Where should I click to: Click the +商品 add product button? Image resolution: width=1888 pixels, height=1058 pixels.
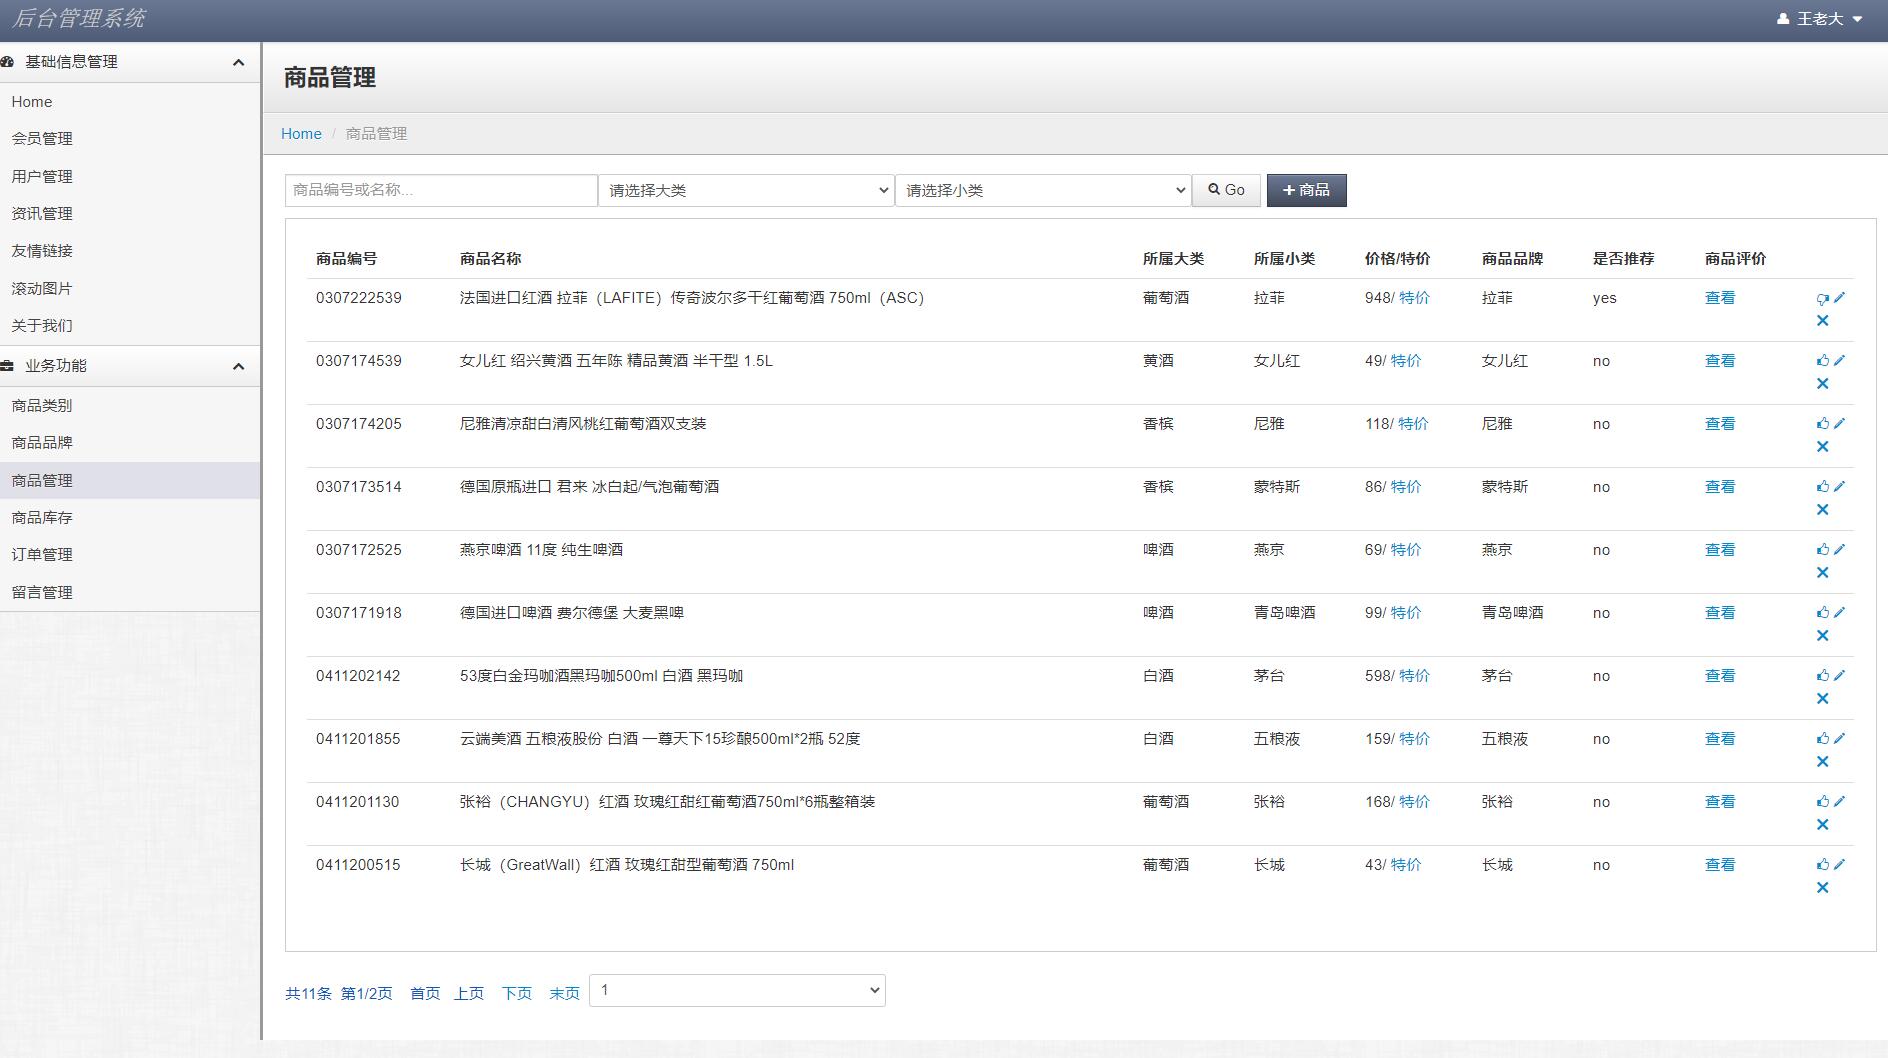click(1306, 190)
